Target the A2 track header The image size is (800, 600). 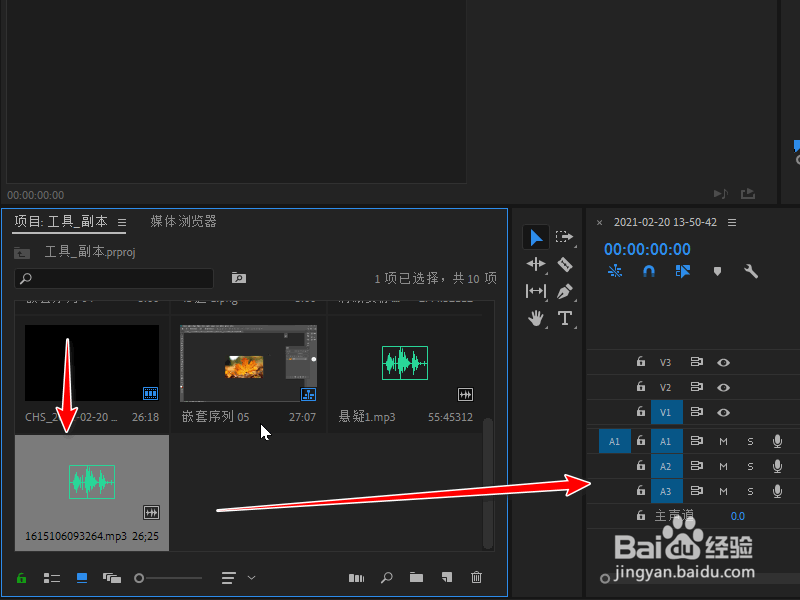(x=667, y=466)
